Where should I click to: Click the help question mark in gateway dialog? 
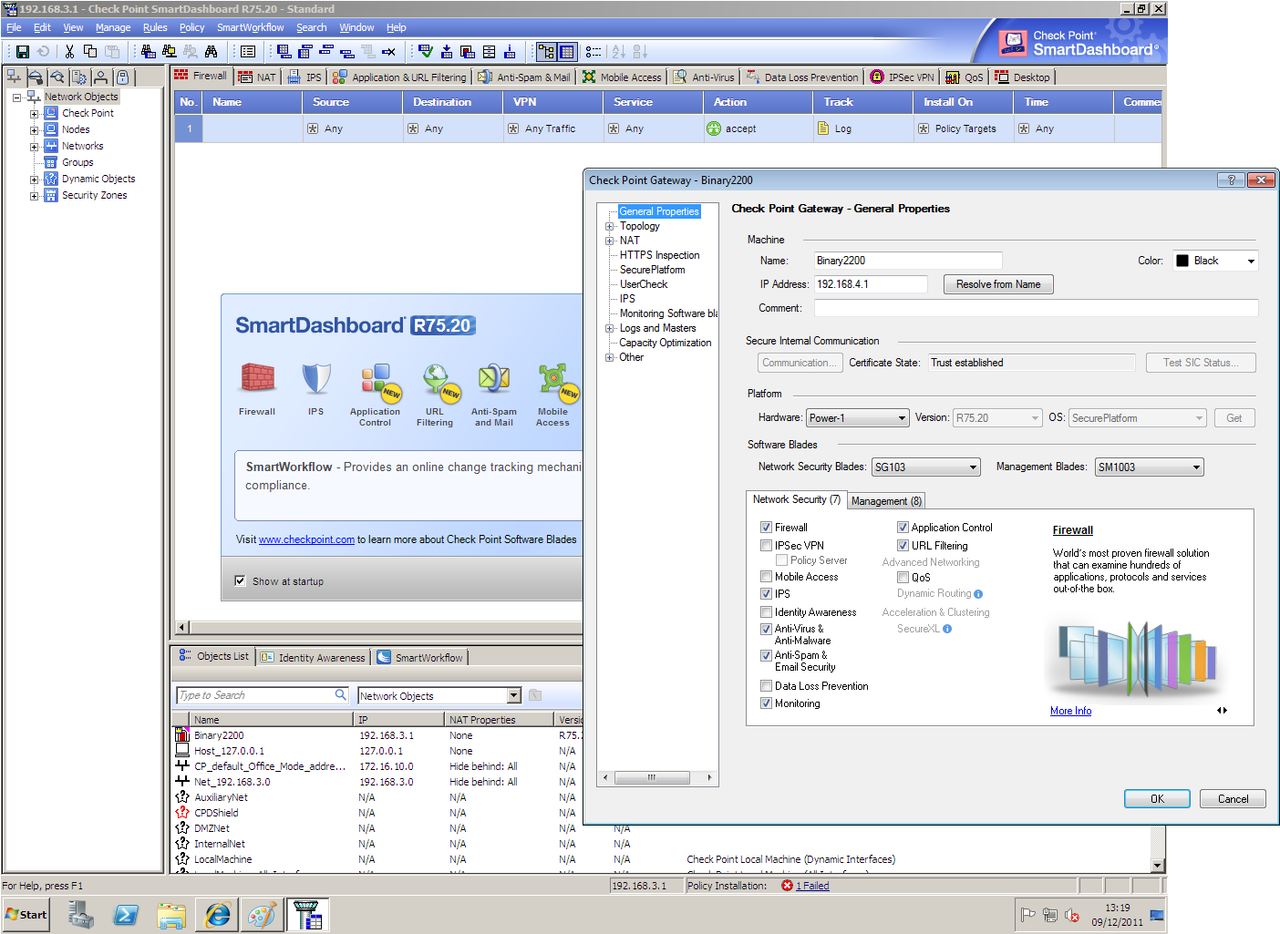(x=1229, y=180)
